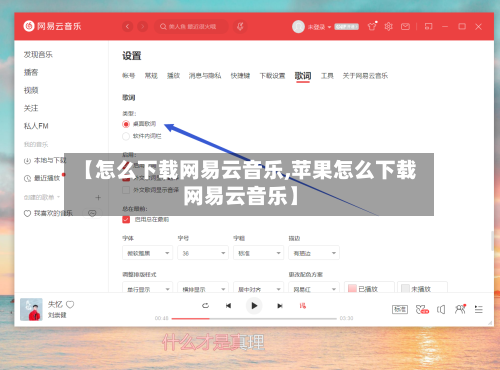Open the 字号 font size dropdown showing 36
This screenshot has width=500, height=370.
pos(203,253)
